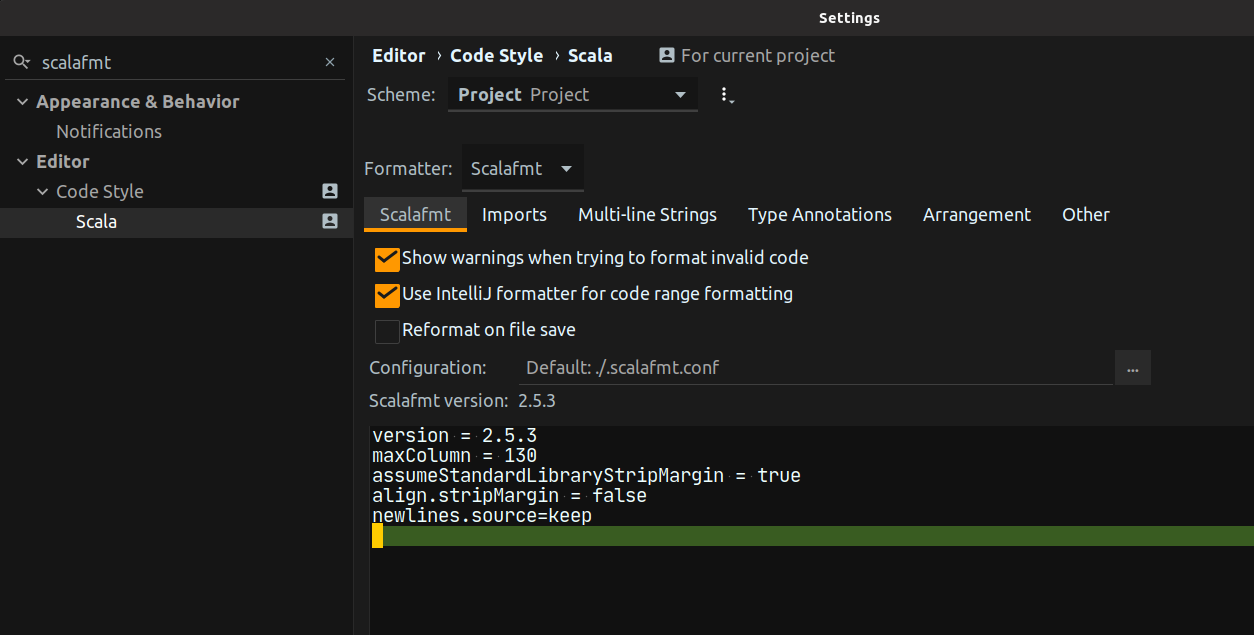Click the version = 2.5.3 config line
Viewport: 1254px width, 635px height.
tap(455, 436)
